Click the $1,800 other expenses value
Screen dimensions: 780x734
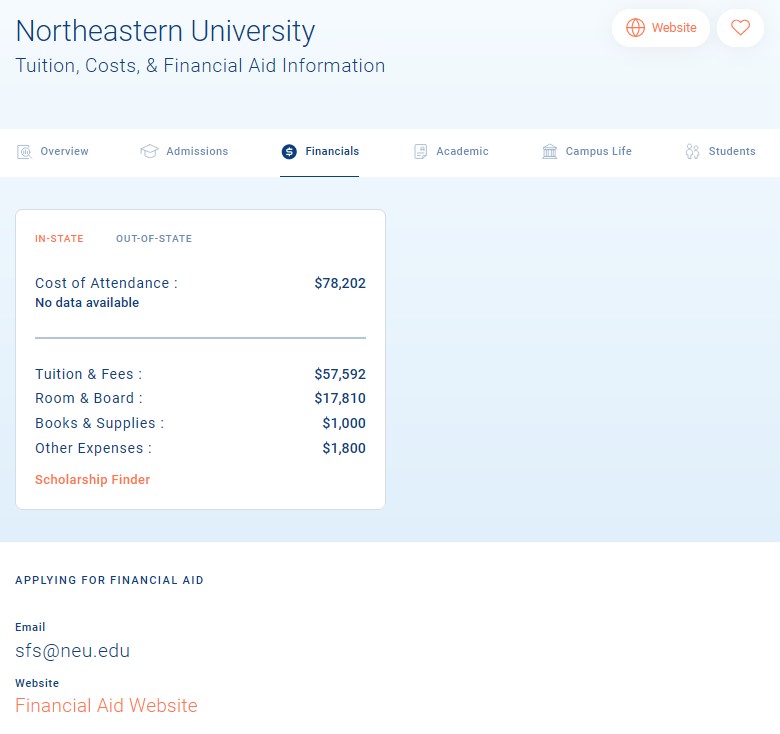coord(344,448)
